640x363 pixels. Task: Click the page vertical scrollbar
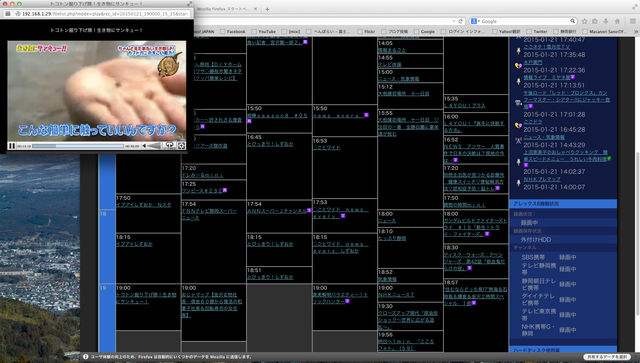coord(637,233)
